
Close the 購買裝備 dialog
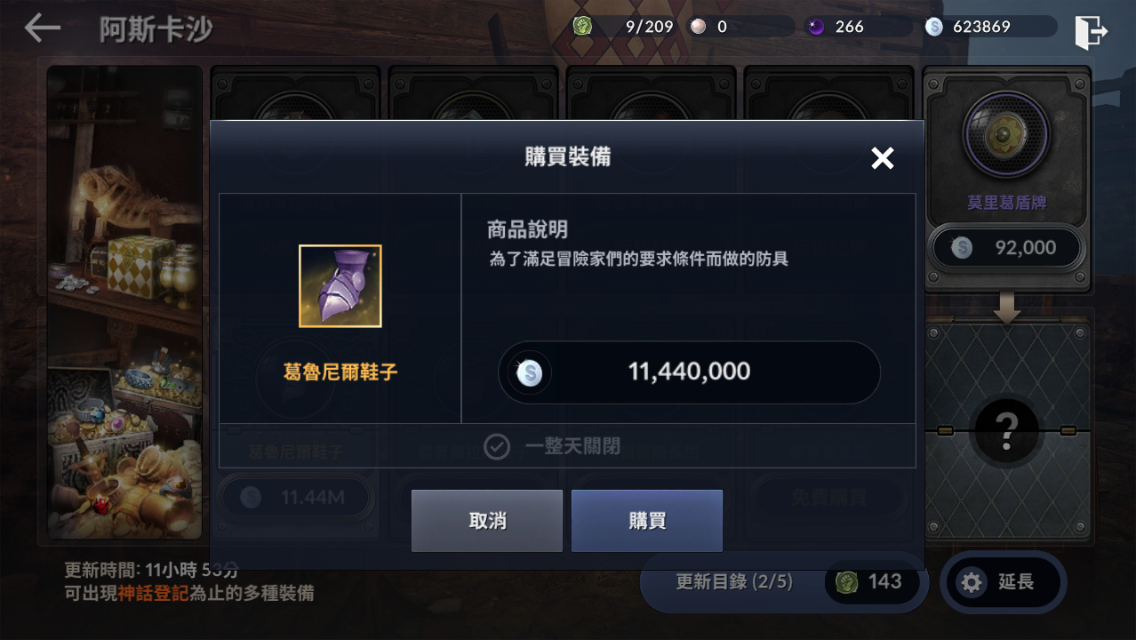coord(882,157)
